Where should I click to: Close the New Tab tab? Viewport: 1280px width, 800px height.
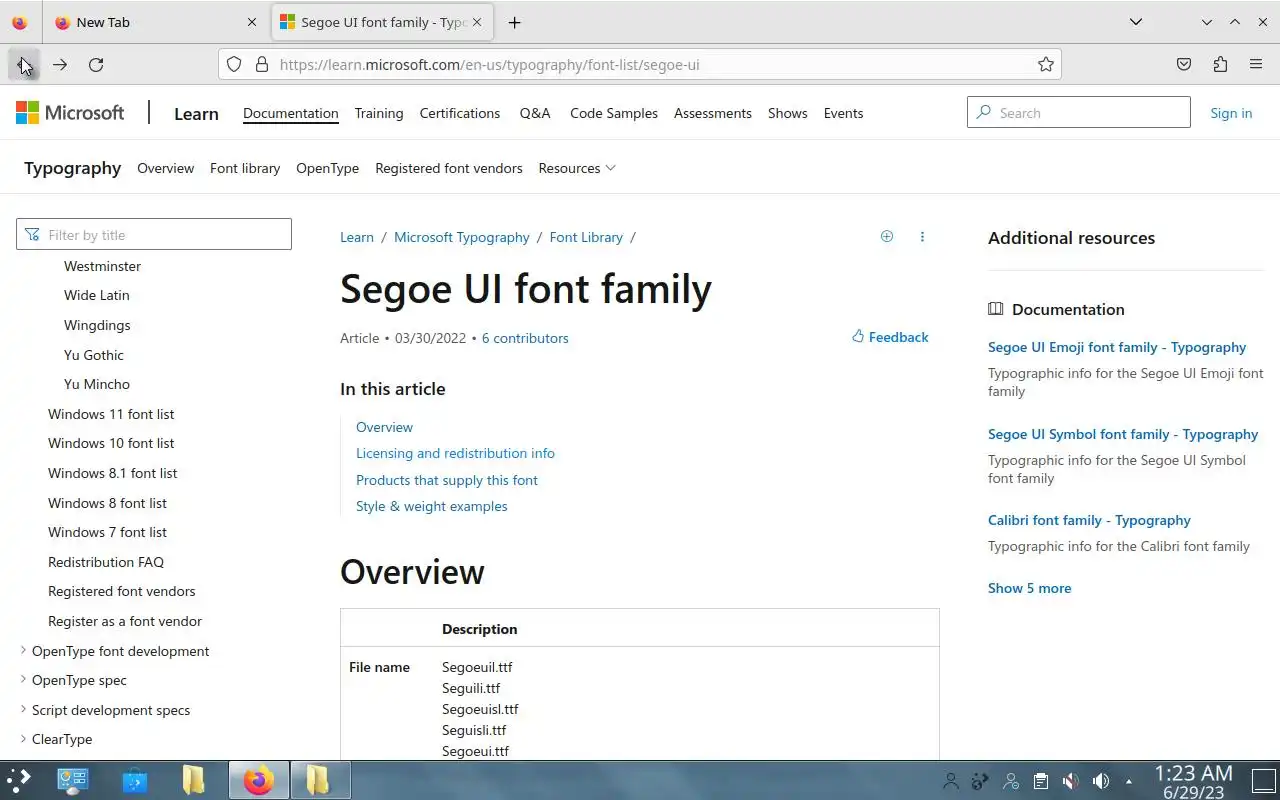click(252, 22)
